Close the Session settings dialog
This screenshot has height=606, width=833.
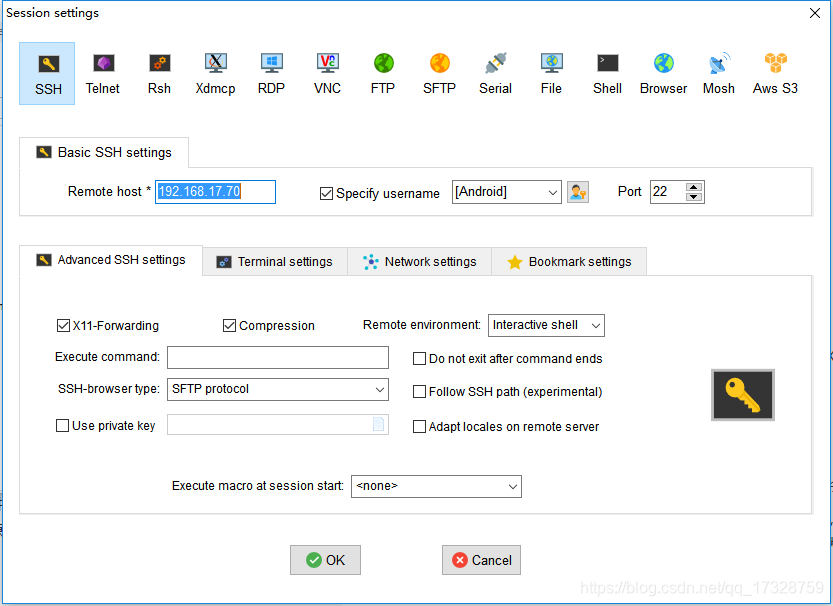point(815,13)
